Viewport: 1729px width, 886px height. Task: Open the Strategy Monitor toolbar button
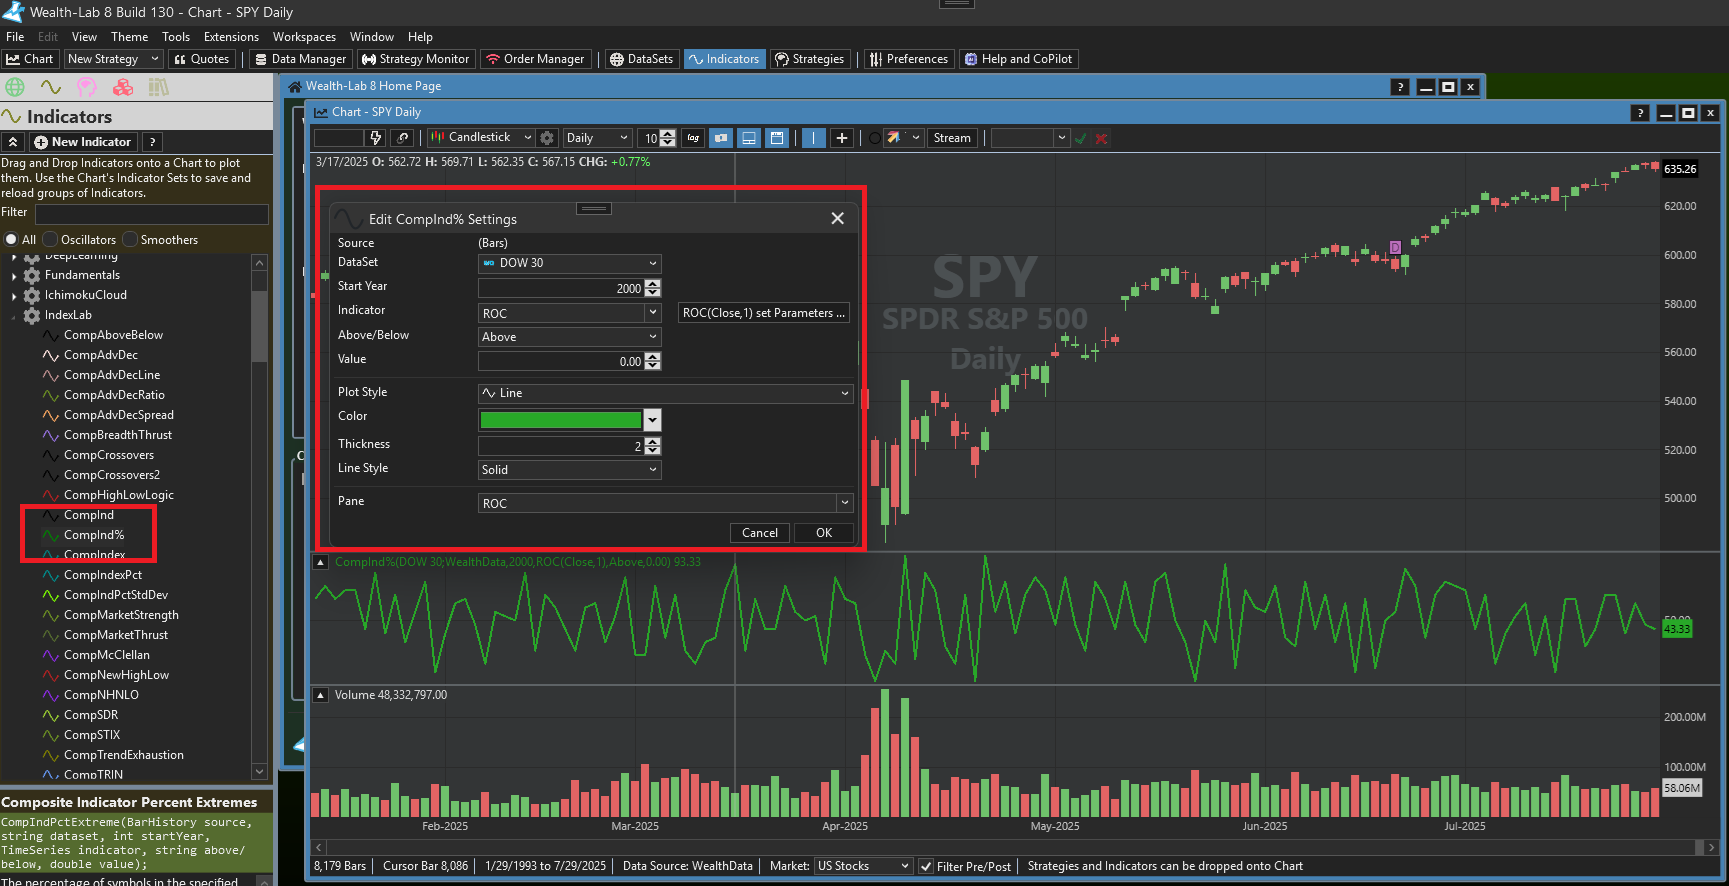coord(415,59)
